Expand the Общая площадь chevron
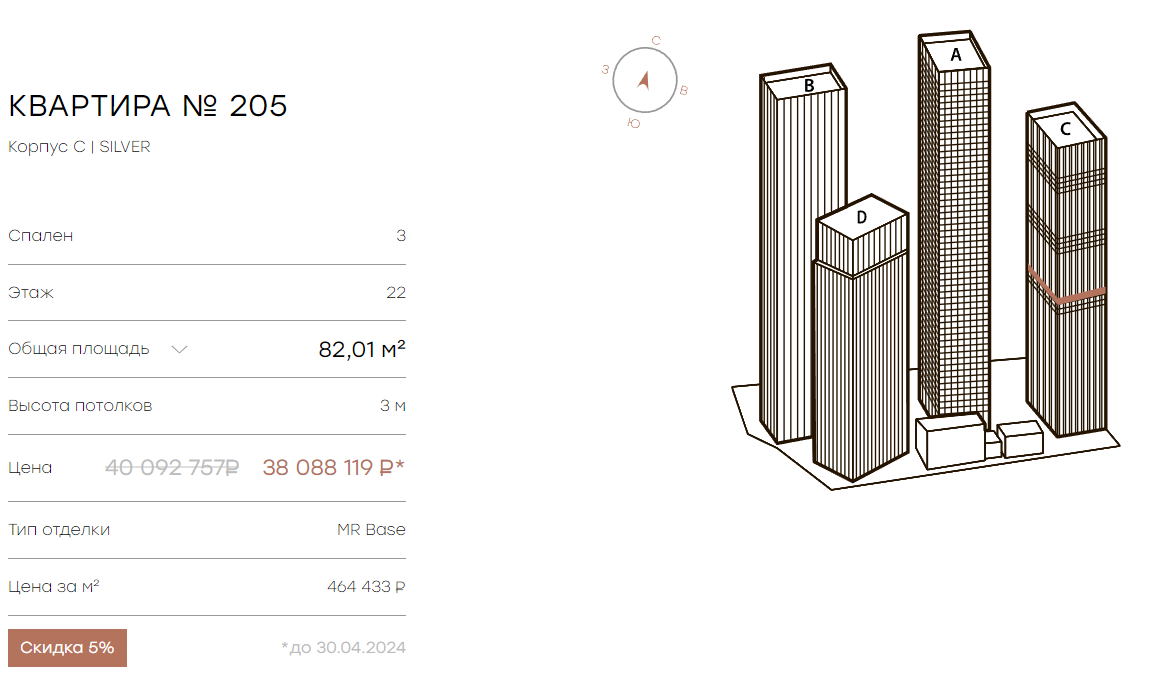 [179, 349]
